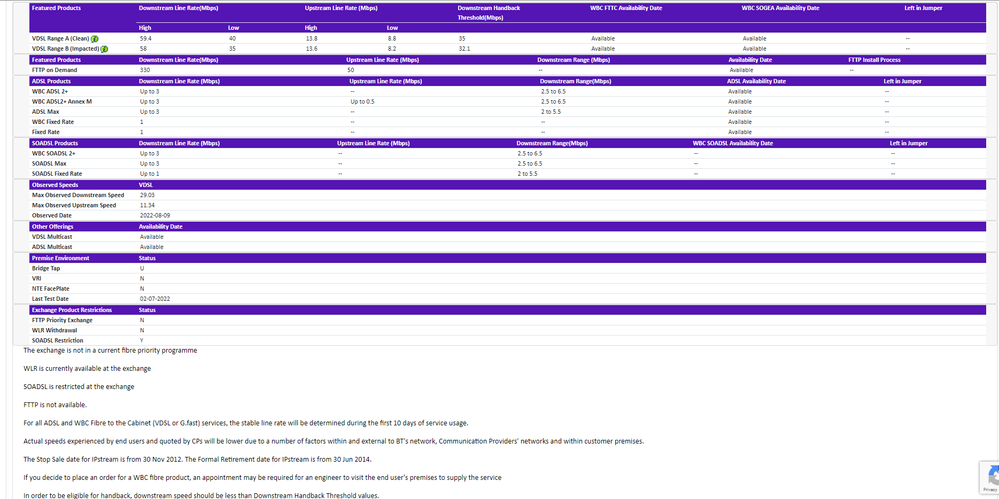999x499 pixels.
Task: Click the 'Up to 0.5' upstream value
Action: (x=362, y=101)
